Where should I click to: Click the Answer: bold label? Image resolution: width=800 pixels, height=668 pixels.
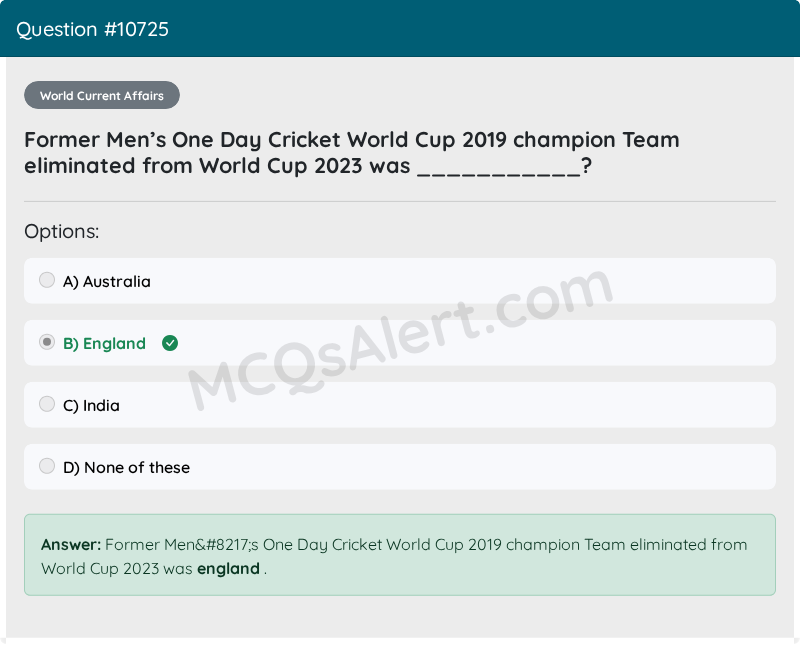71,545
